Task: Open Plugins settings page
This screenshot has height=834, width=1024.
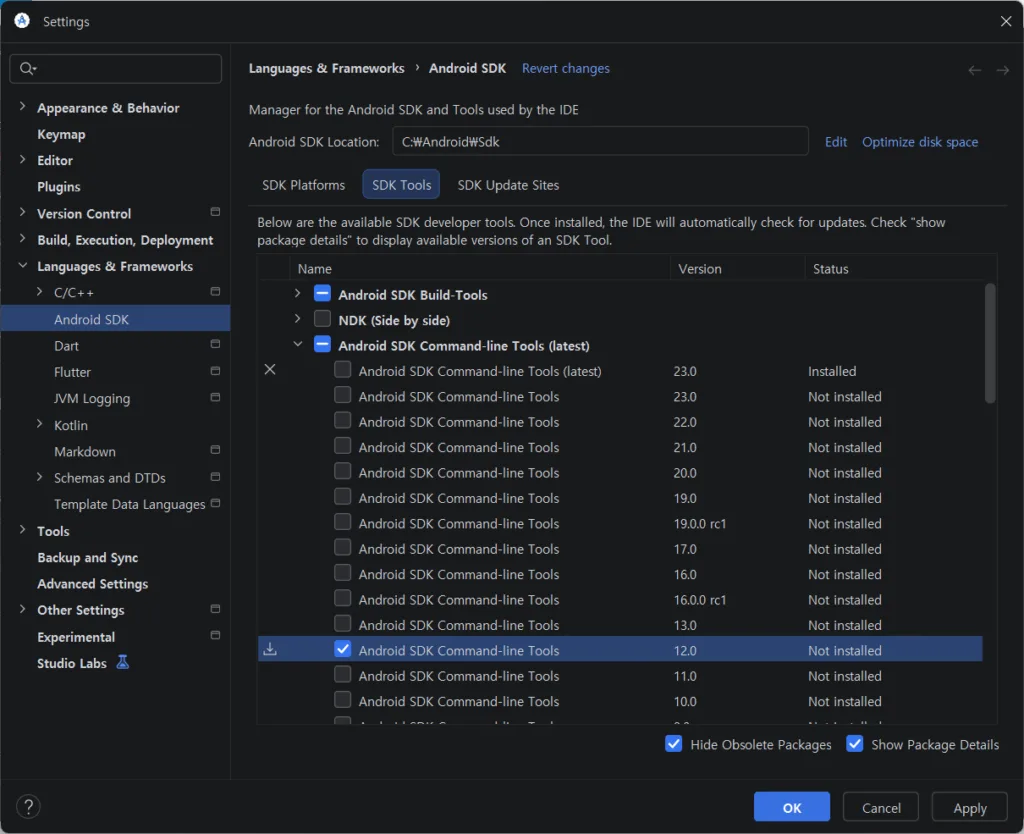Action: (x=59, y=187)
